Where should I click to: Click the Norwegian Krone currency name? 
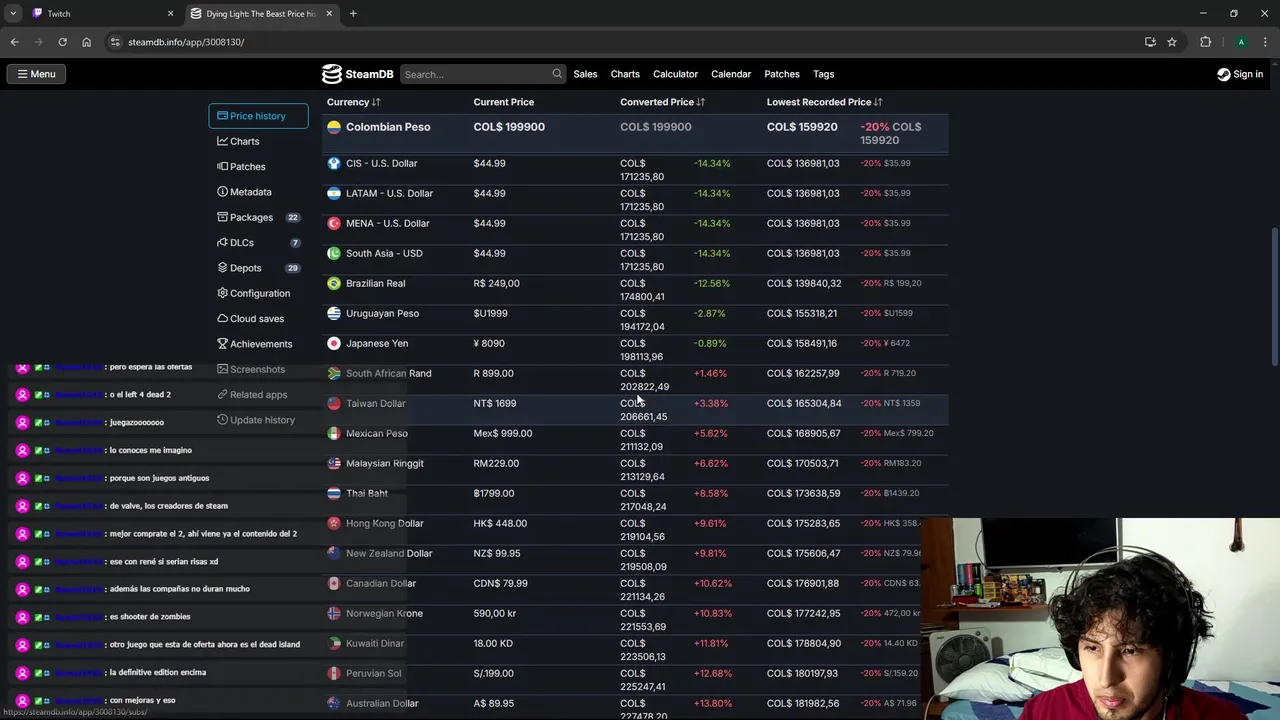(x=384, y=613)
